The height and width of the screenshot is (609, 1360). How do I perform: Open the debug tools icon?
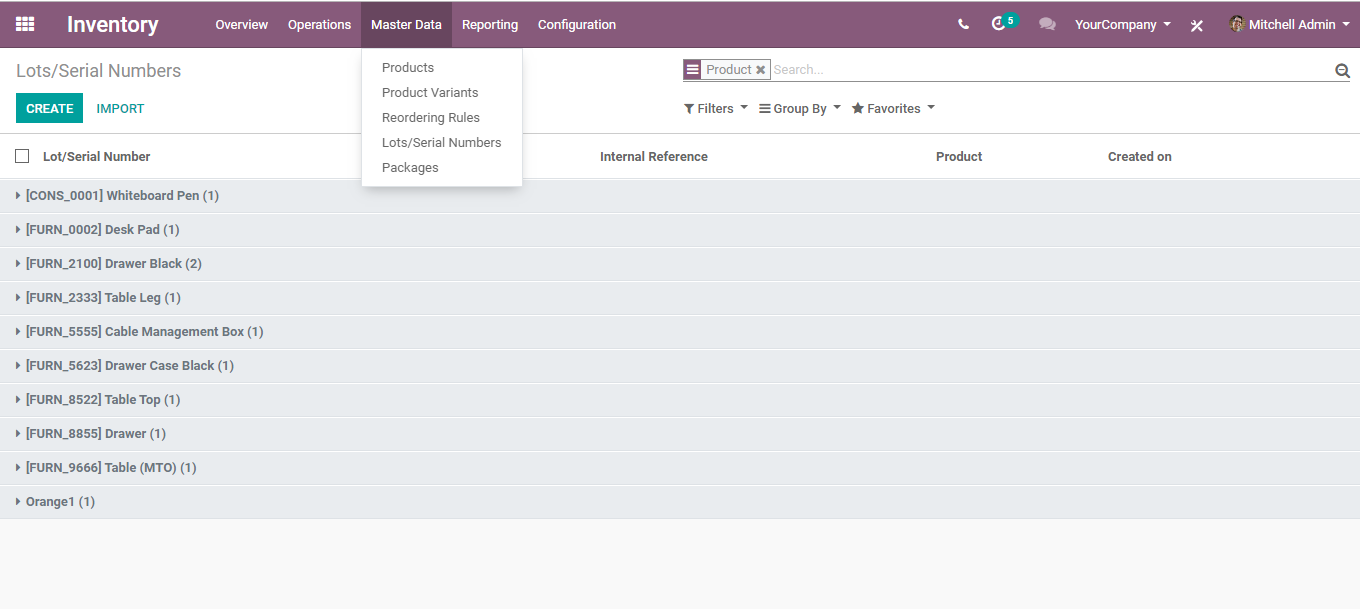[x=1197, y=25]
